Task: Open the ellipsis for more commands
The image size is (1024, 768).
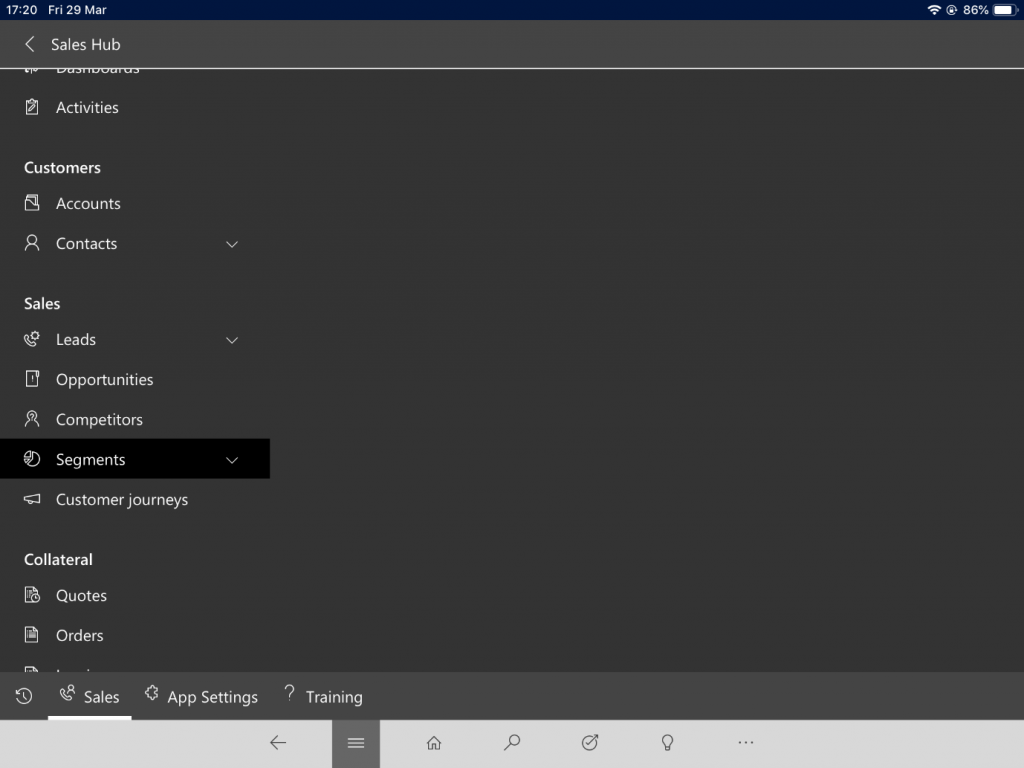Action: [x=745, y=743]
